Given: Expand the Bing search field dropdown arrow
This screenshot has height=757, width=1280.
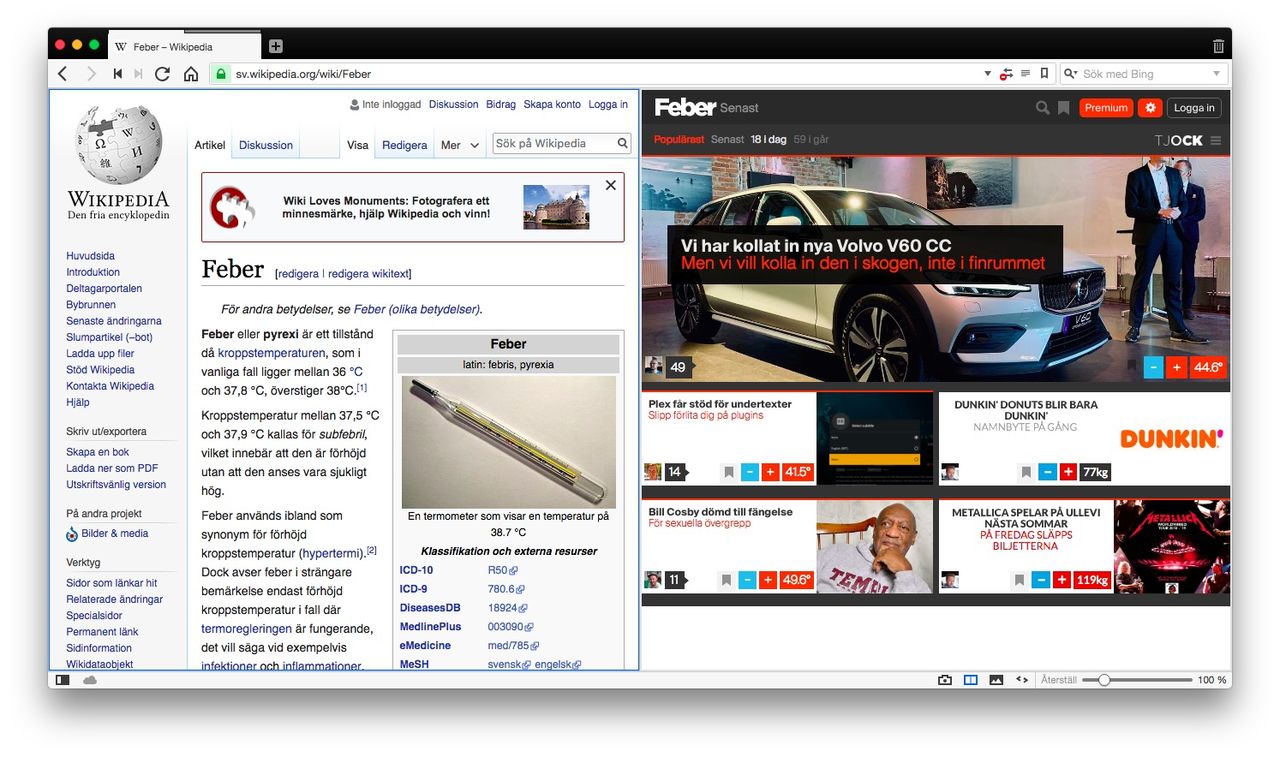Looking at the screenshot, I should 1216,74.
